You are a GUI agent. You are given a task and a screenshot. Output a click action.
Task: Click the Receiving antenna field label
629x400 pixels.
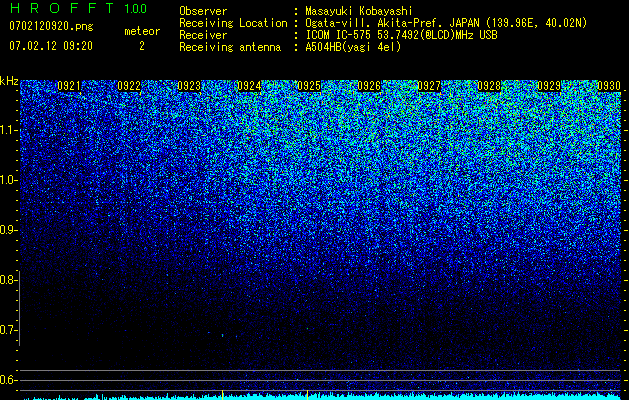click(x=230, y=47)
